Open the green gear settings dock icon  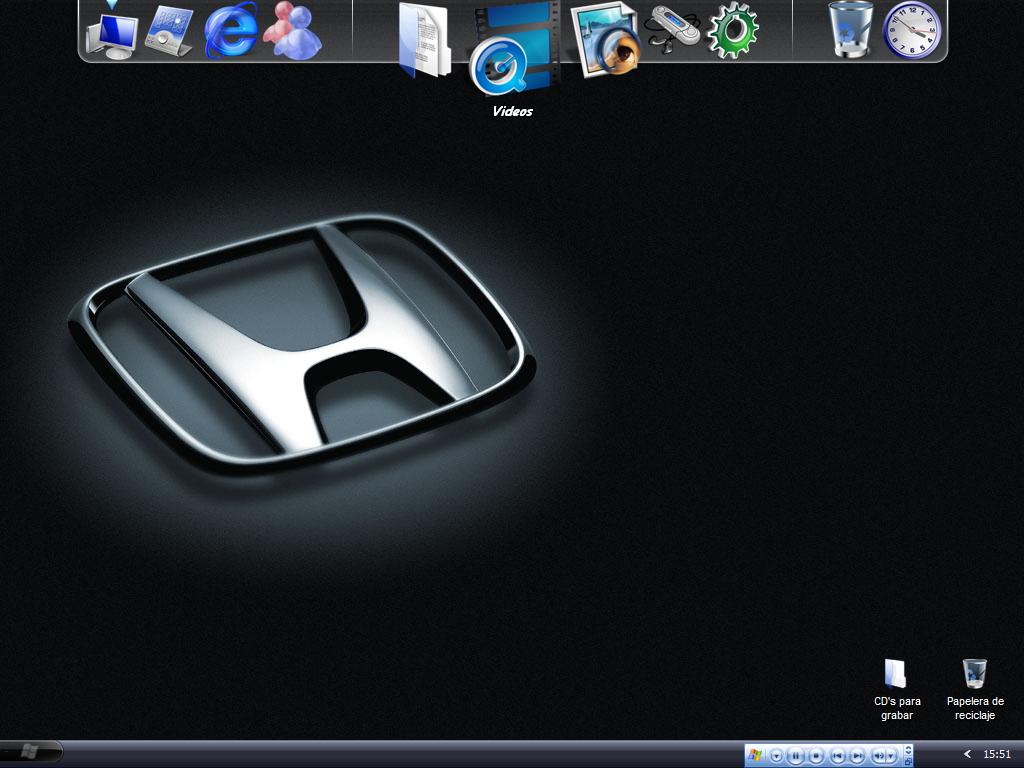coord(733,31)
